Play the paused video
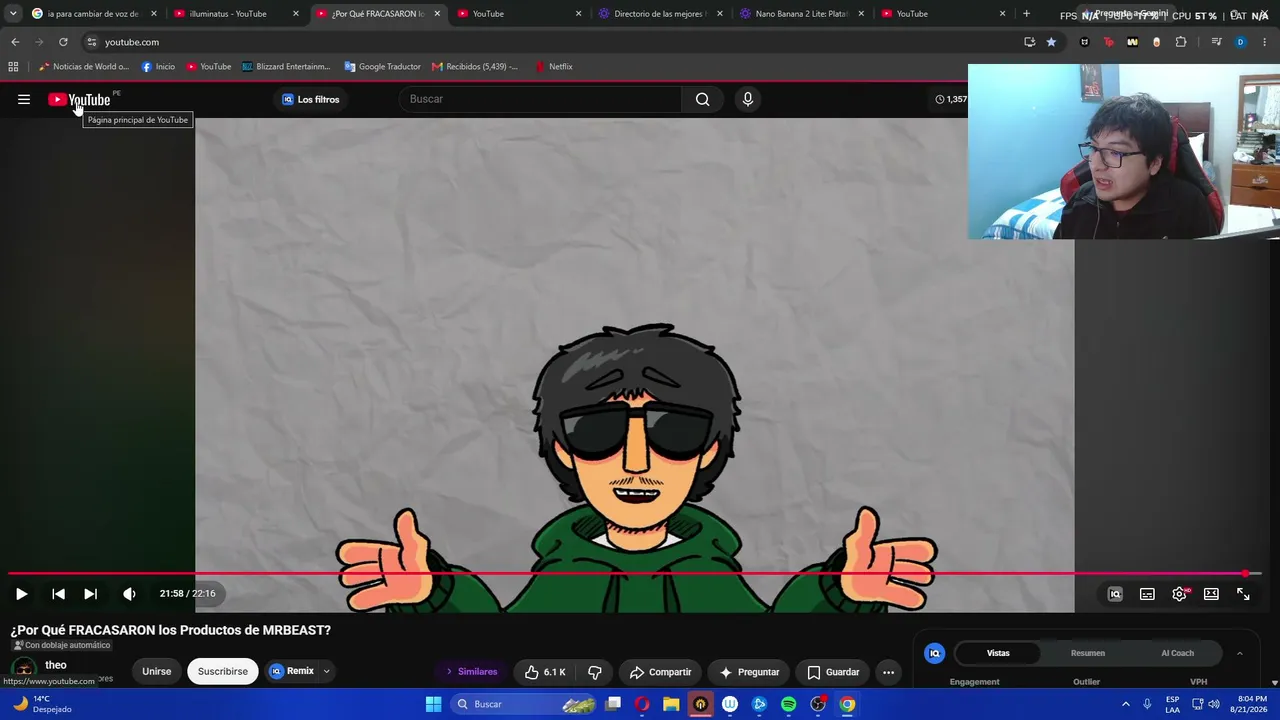1280x720 pixels. [21, 594]
